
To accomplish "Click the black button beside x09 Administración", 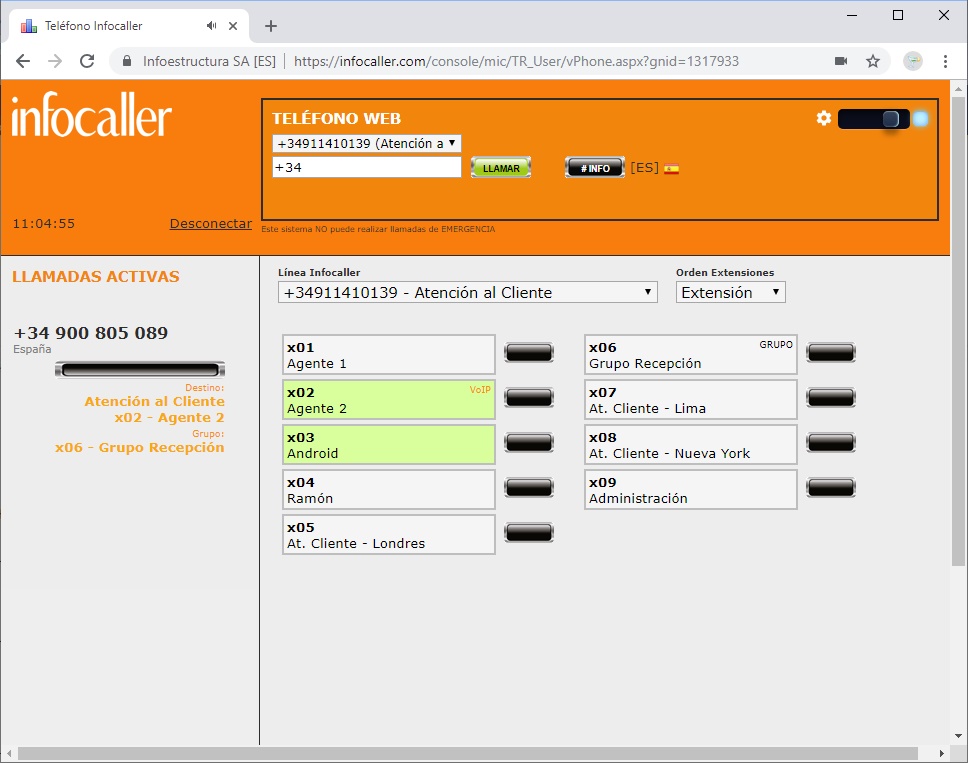I will 831,488.
